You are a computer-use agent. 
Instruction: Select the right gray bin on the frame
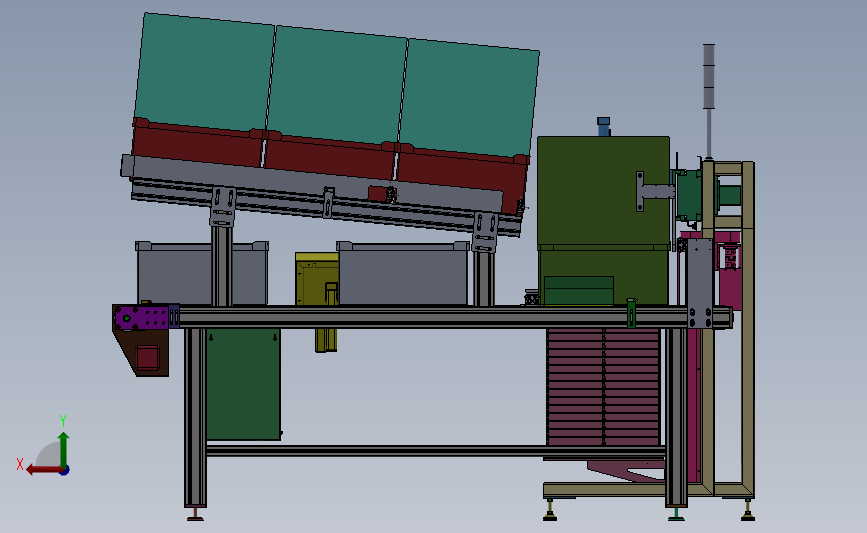403,274
